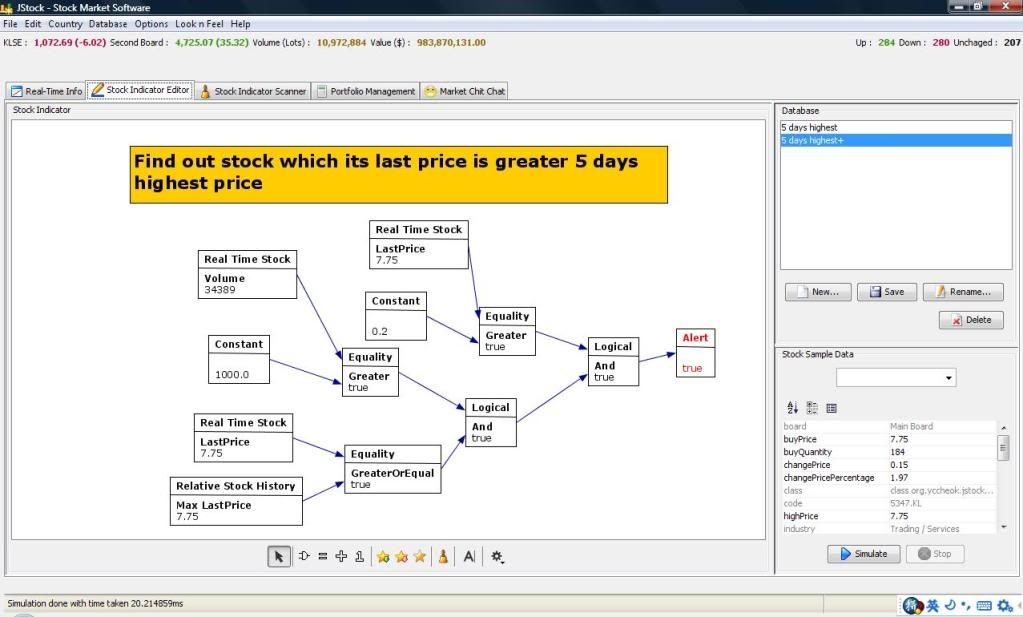Save the current stock indicator
This screenshot has height=617, width=1023.
click(887, 292)
